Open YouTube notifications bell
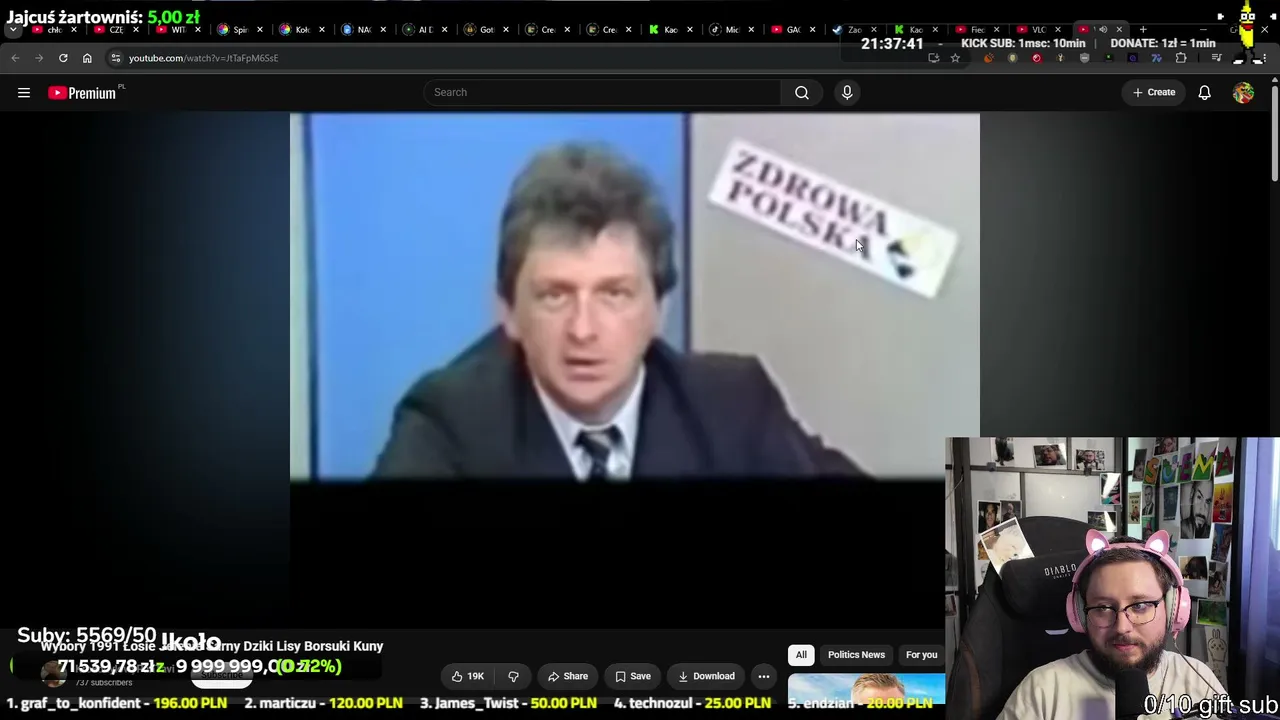This screenshot has width=1280, height=720. click(x=1205, y=92)
